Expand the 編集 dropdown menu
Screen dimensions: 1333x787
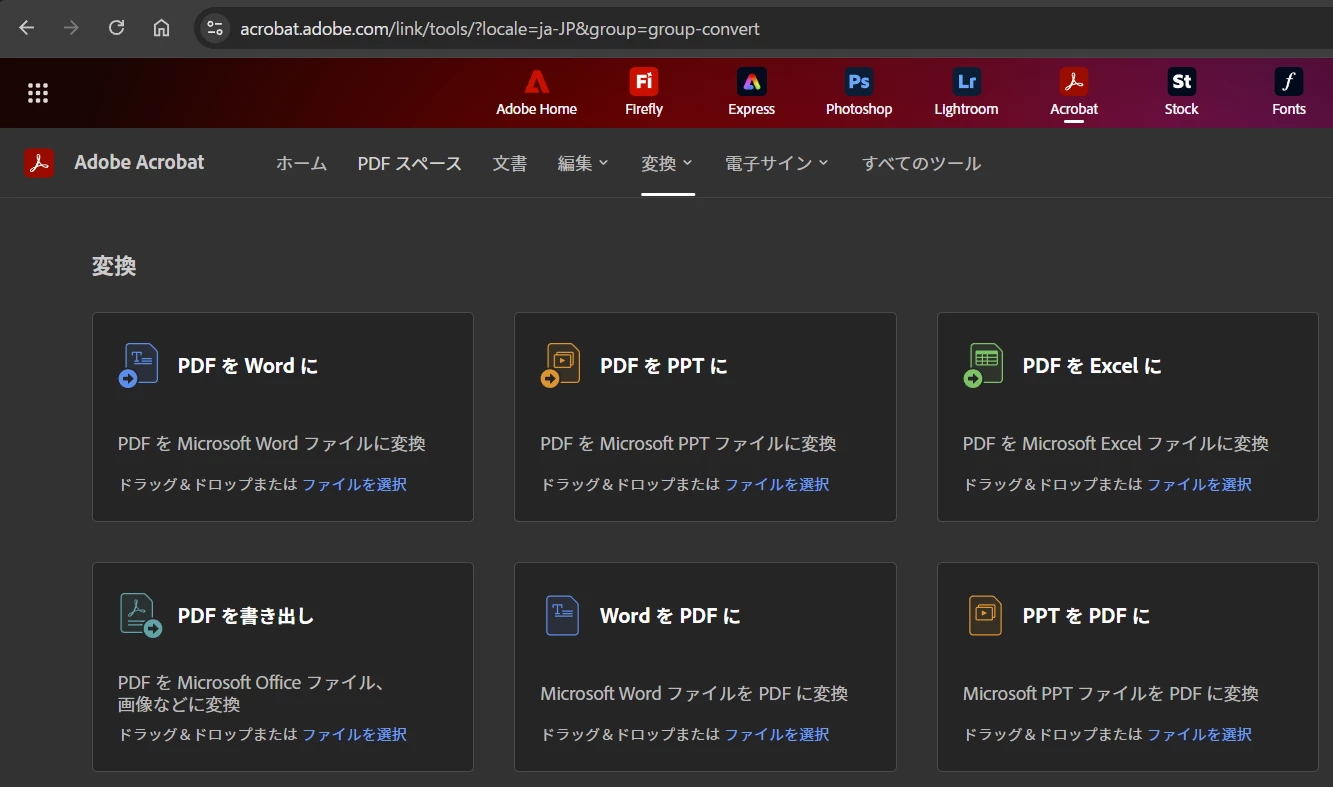583,163
